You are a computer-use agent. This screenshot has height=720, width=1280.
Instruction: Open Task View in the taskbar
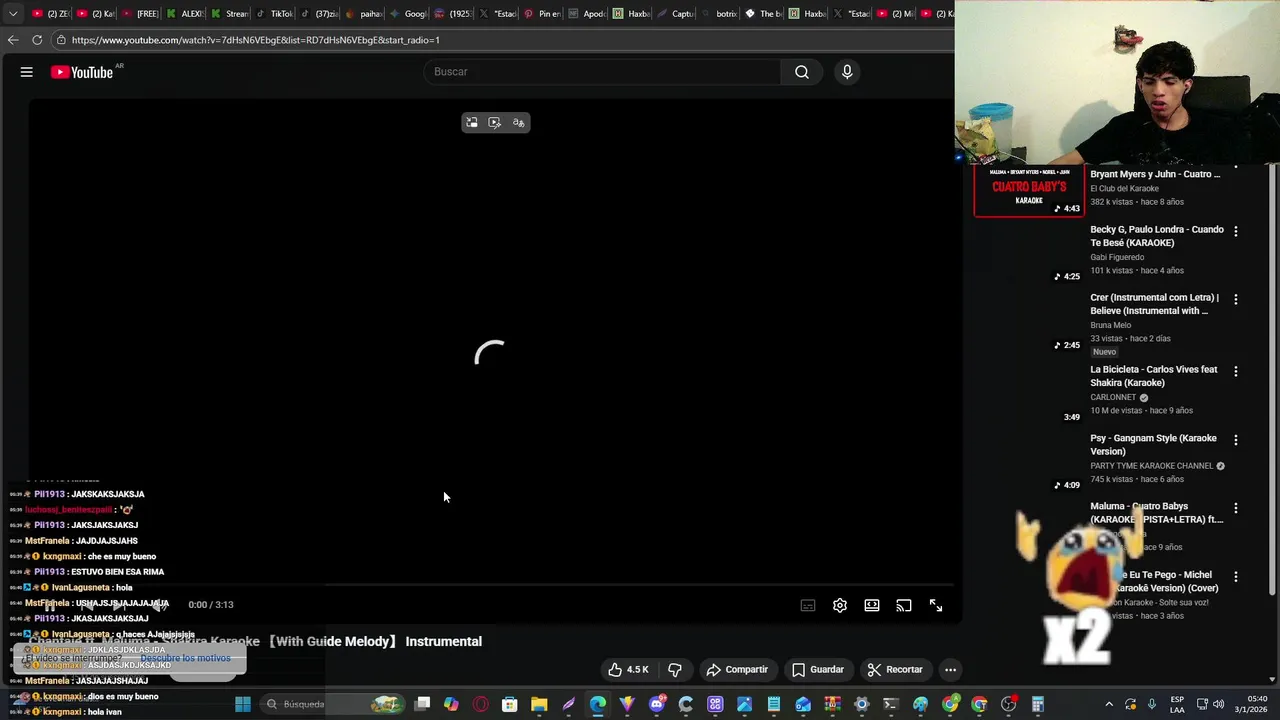[422, 704]
